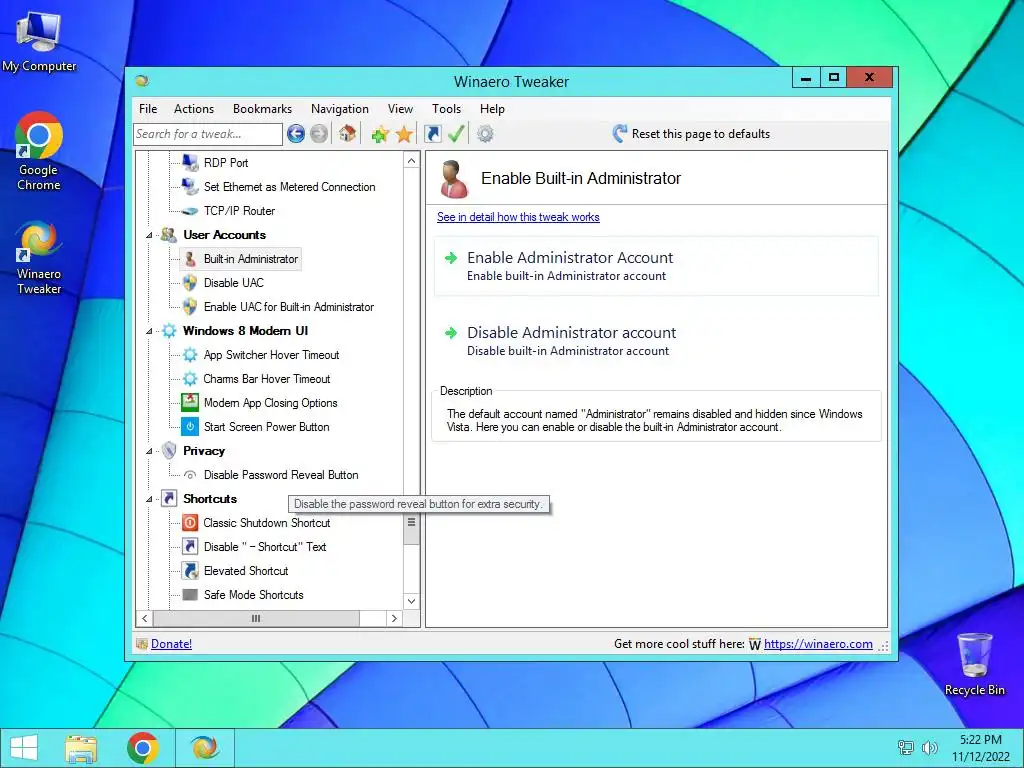Collapse the User Accounts tree group

[x=149, y=235]
